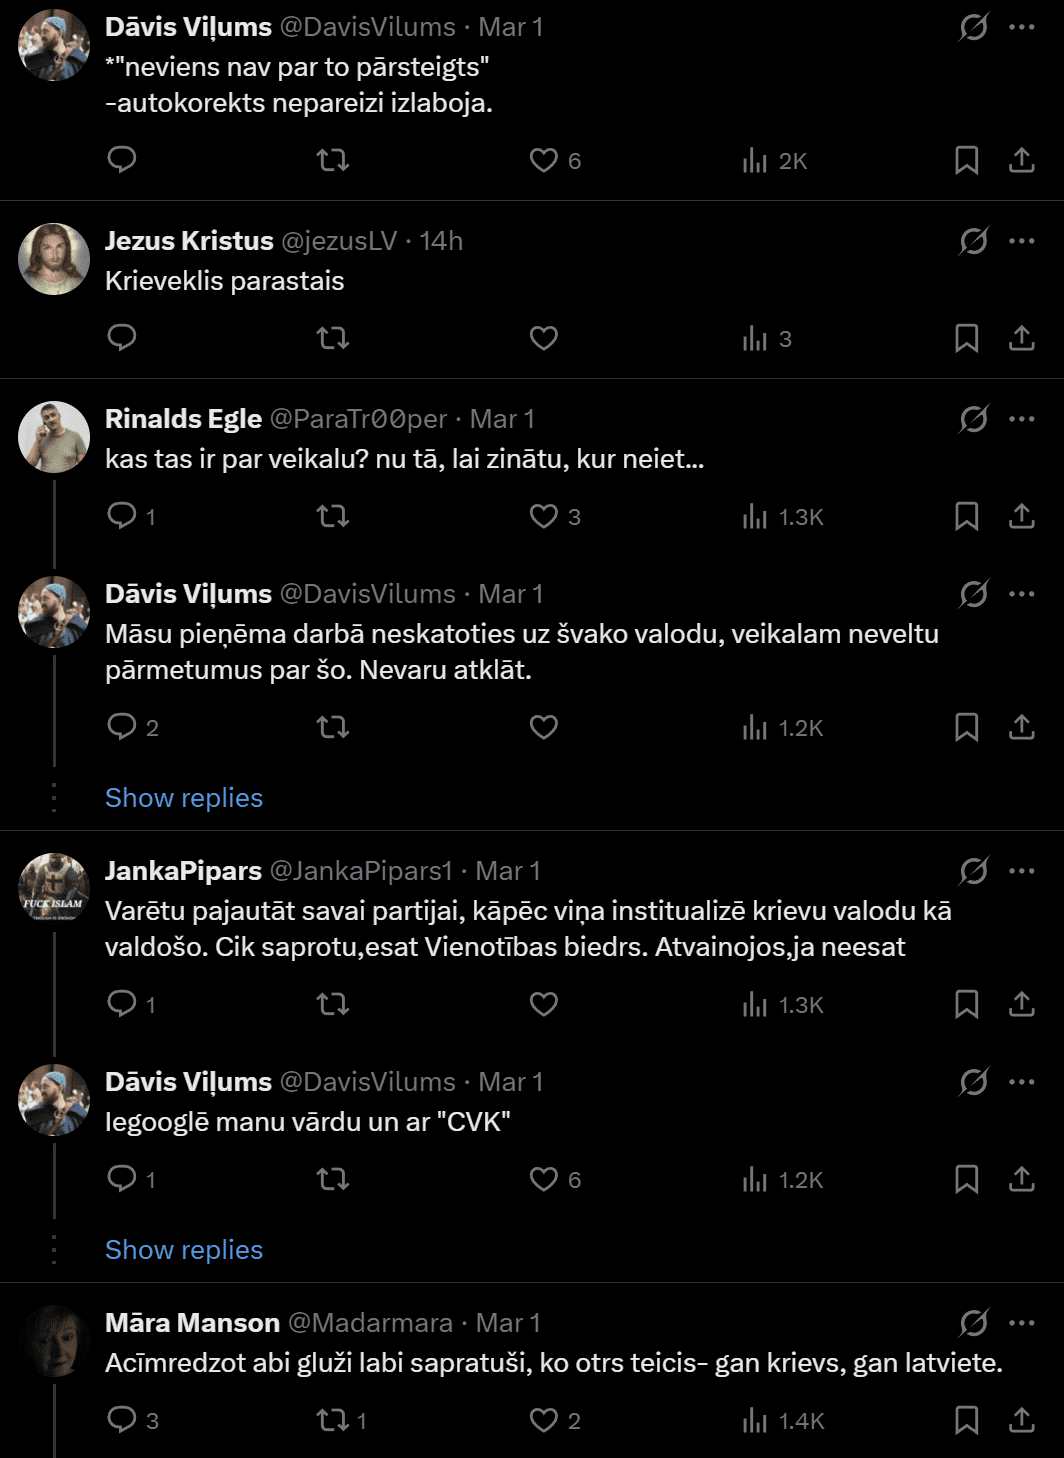Open Grok icon on Jezus Kristus tweet
The image size is (1064, 1458).
click(973, 241)
